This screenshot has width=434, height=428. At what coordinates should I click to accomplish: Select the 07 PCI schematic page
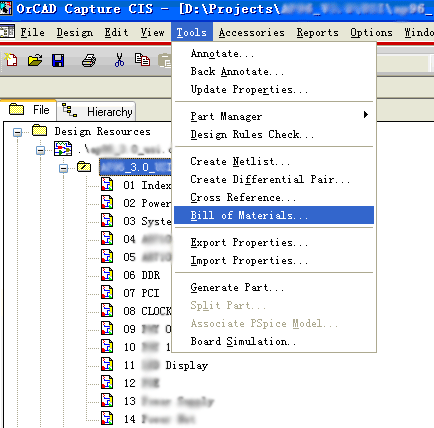pos(141,293)
